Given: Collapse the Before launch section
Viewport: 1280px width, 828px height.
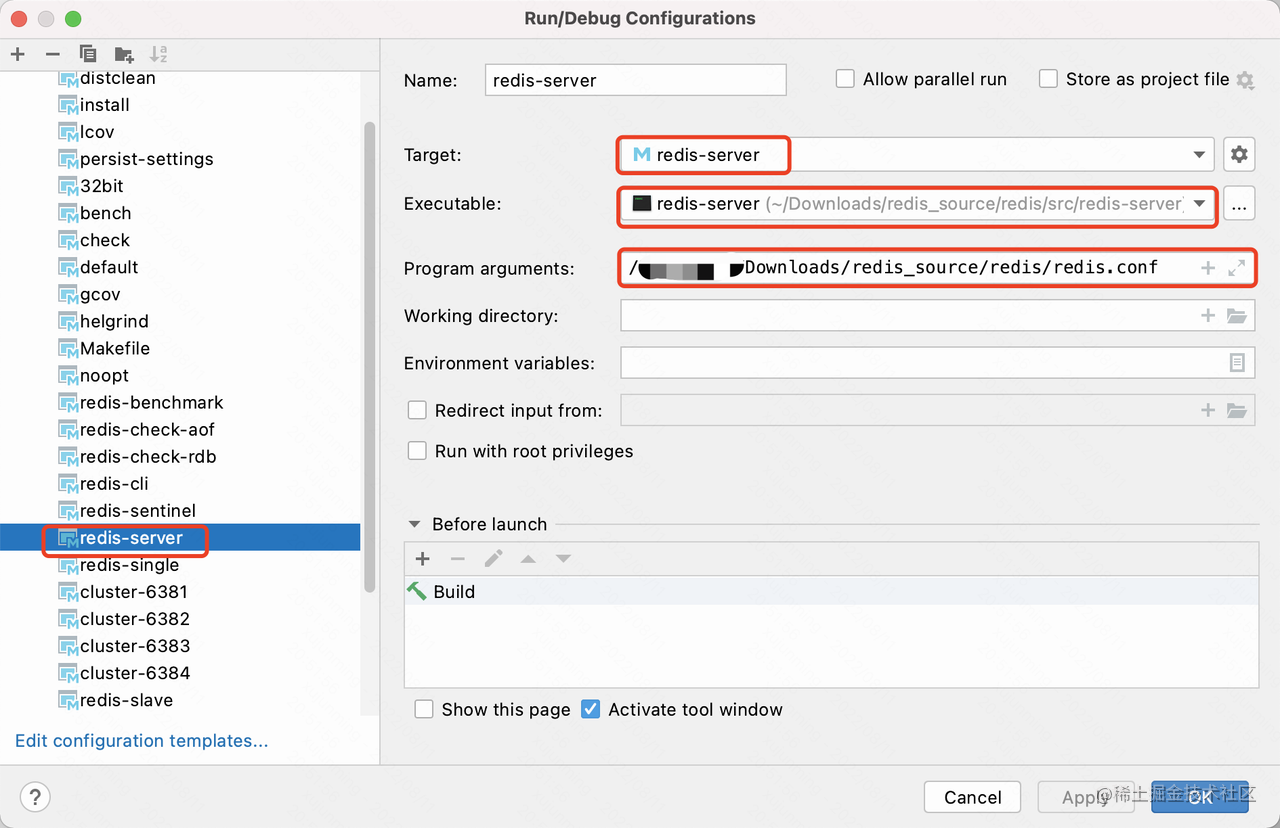Looking at the screenshot, I should [414, 524].
